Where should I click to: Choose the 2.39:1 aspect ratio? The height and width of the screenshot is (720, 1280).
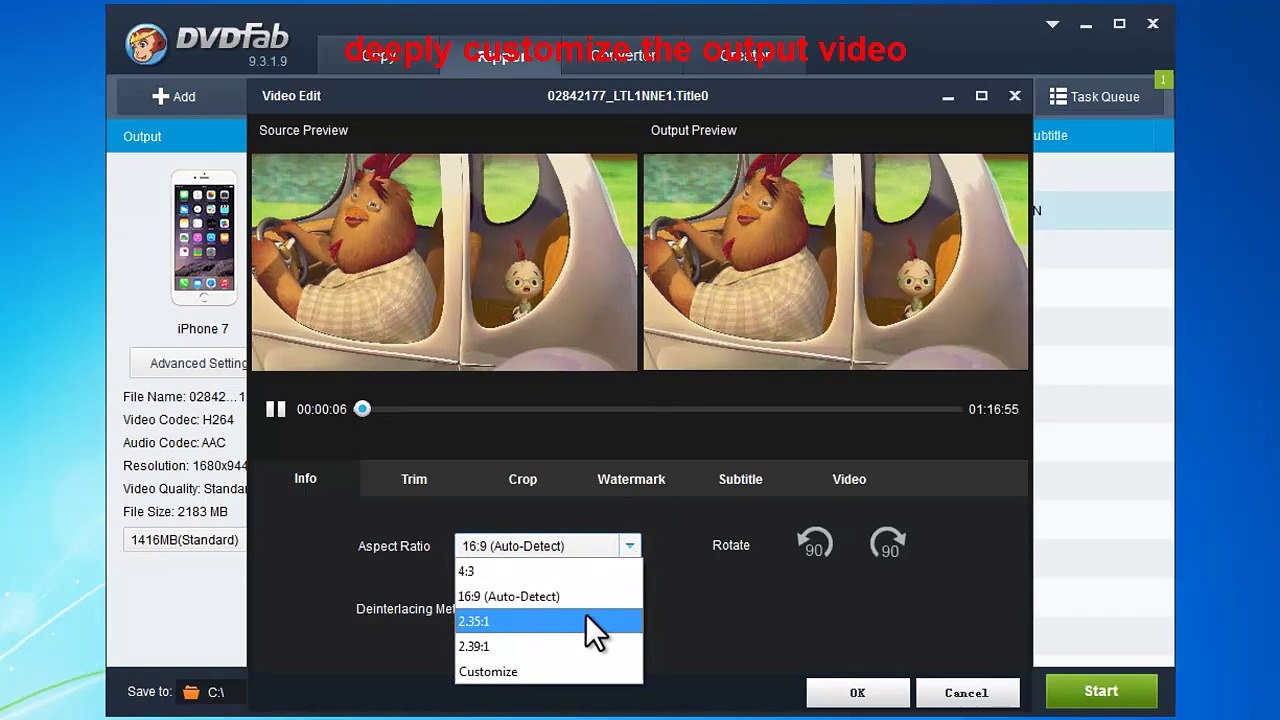tap(548, 646)
